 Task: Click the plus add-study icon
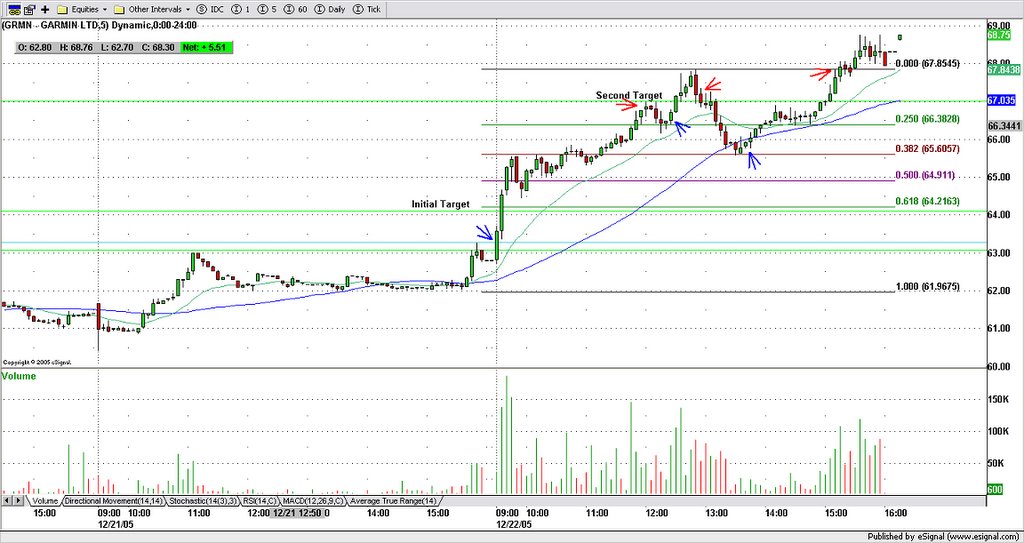[45, 10]
